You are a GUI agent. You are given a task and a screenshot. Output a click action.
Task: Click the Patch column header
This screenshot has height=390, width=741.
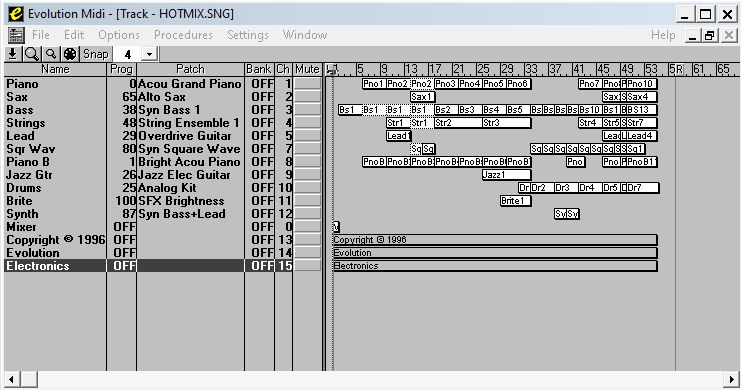pos(190,69)
